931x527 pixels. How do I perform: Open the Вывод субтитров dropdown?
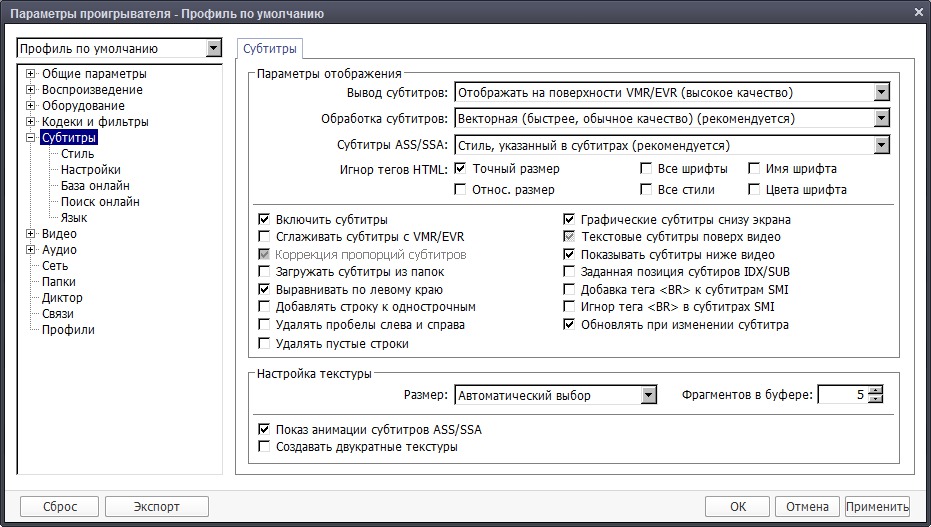click(881, 93)
